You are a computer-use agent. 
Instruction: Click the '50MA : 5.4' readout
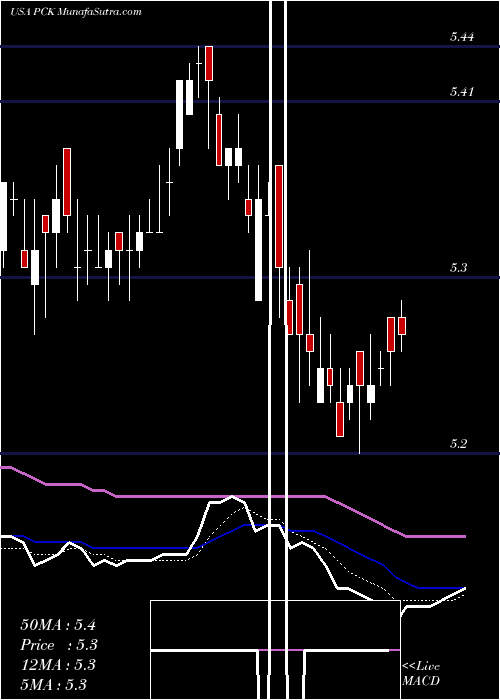[x=58, y=624]
